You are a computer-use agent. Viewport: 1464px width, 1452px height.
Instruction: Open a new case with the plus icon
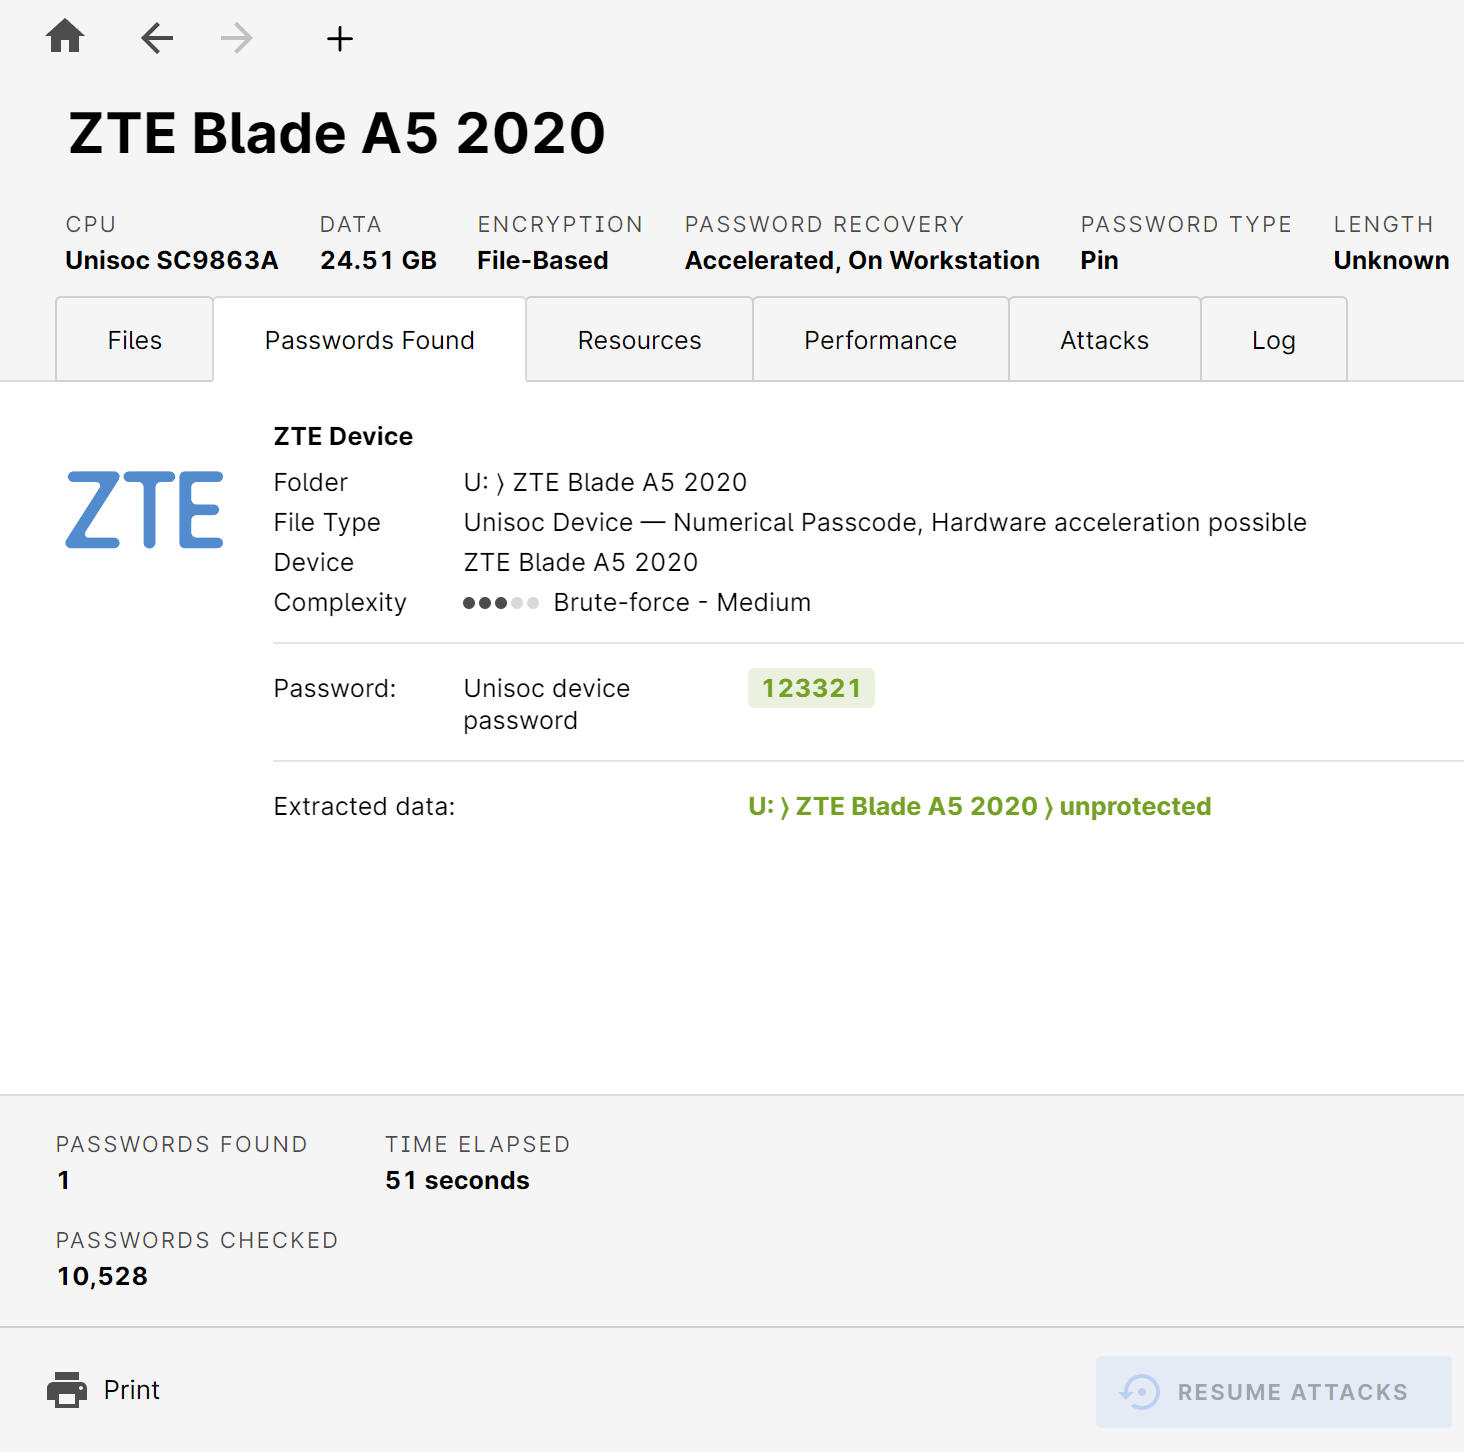339,38
